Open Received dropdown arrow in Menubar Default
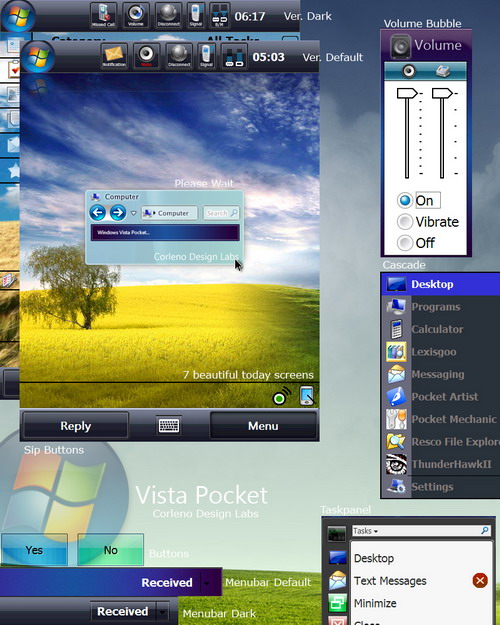The height and width of the screenshot is (625, 500). [x=207, y=583]
